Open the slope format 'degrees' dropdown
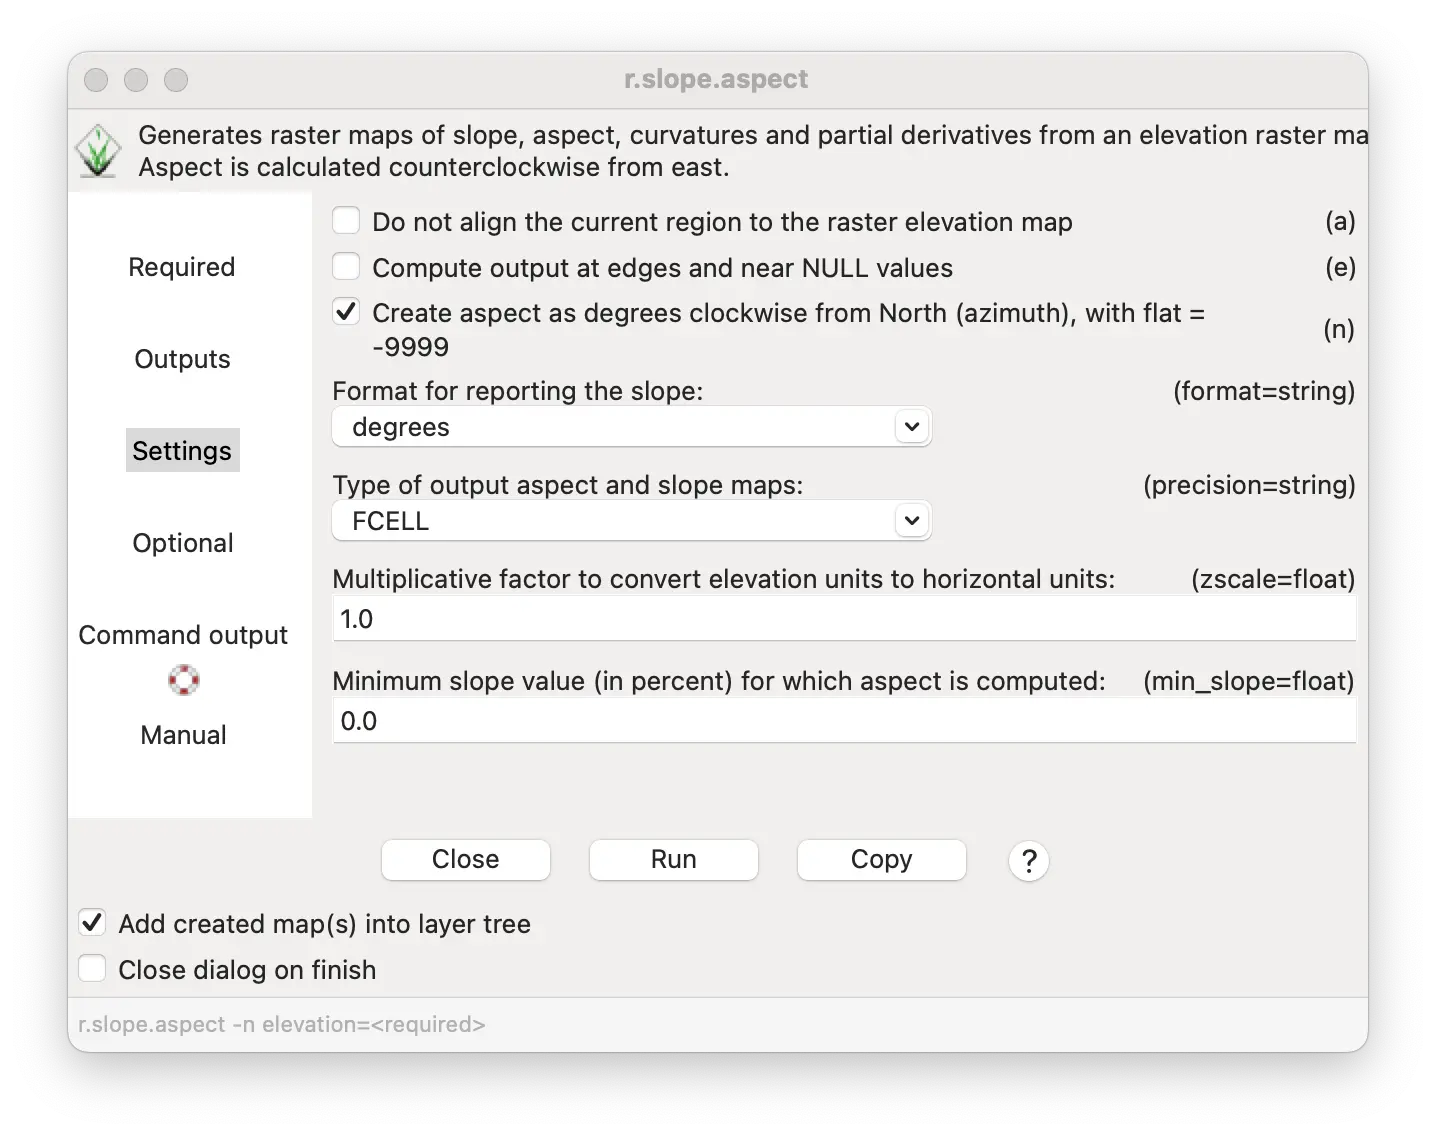The height and width of the screenshot is (1136, 1436). point(632,427)
